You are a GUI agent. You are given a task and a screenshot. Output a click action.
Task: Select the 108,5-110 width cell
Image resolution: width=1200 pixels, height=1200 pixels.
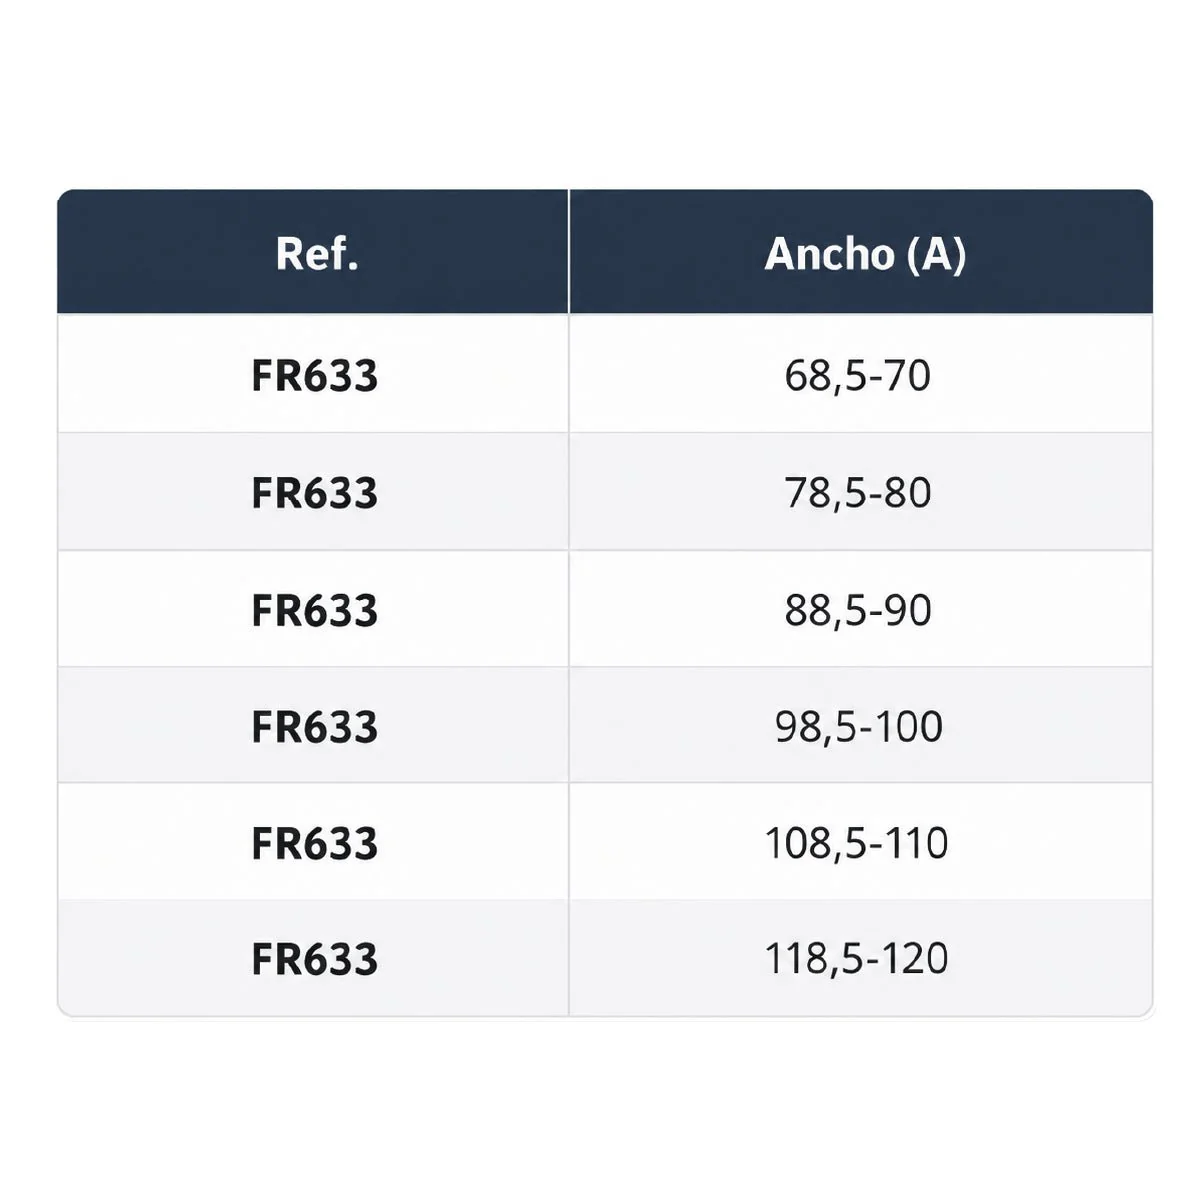(861, 841)
